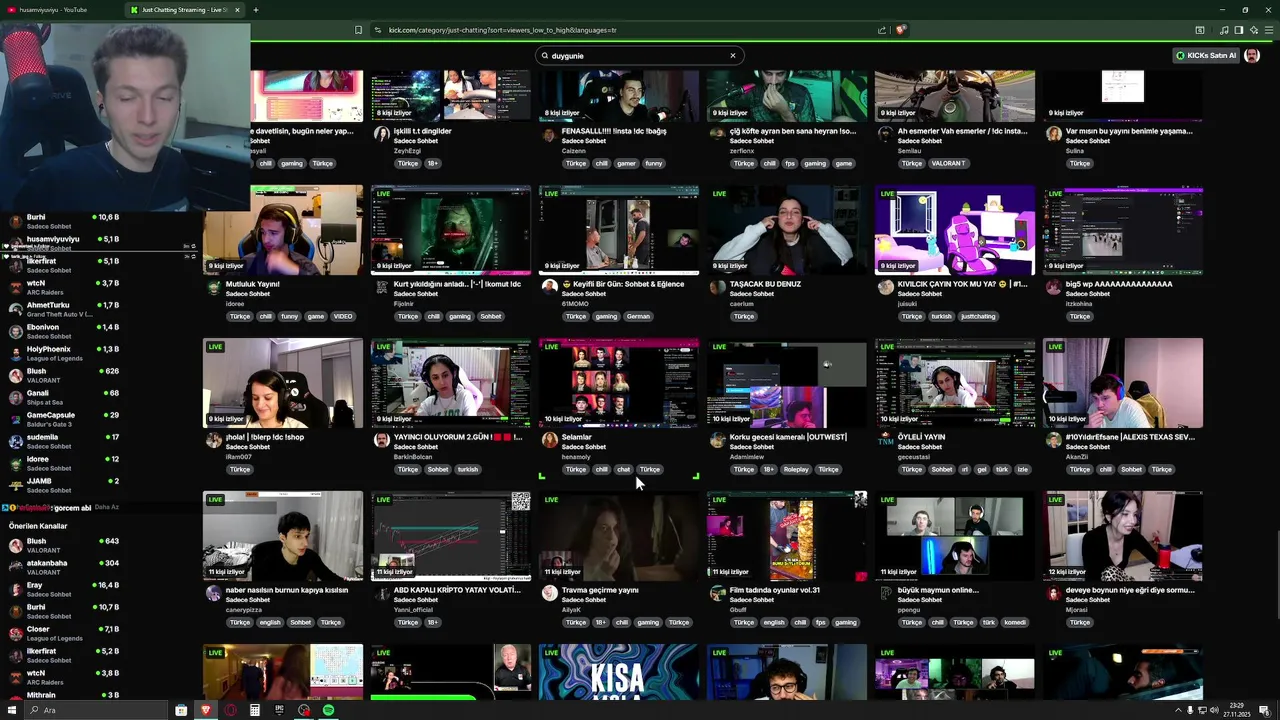Image resolution: width=1280 pixels, height=720 pixels.
Task: Click the justchatting tag on KIVILCIK card
Action: tap(977, 316)
